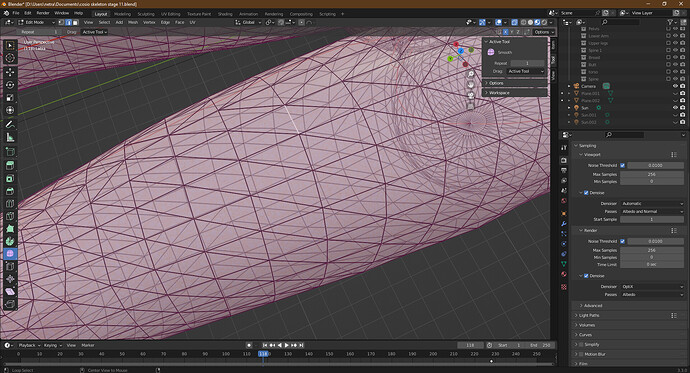
Task: Select the Poly Build tool
Action: click(10, 229)
